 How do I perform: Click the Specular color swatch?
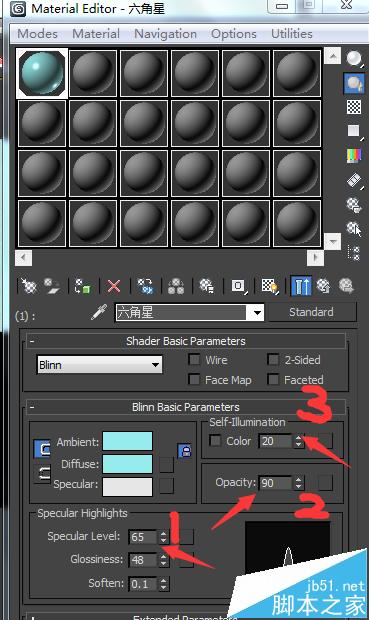pyautogui.click(x=127, y=486)
